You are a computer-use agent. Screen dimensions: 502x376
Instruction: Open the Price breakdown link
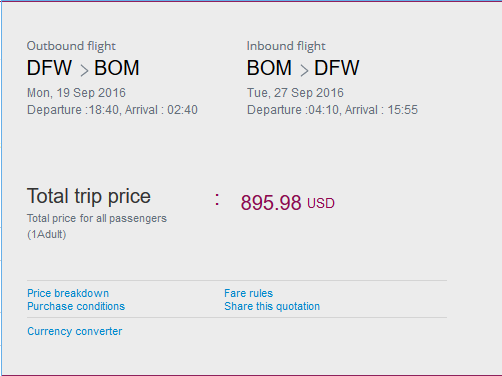[68, 293]
